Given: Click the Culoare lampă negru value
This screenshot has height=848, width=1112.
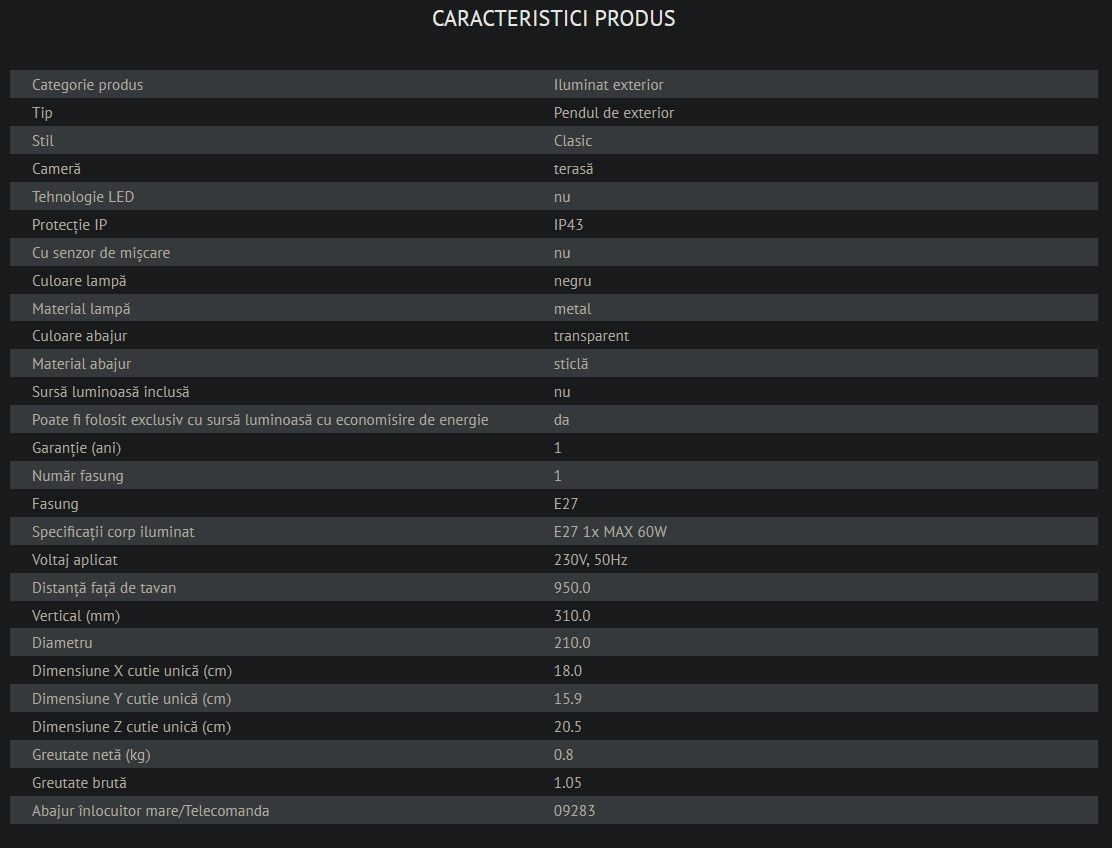Looking at the screenshot, I should click(x=572, y=281).
